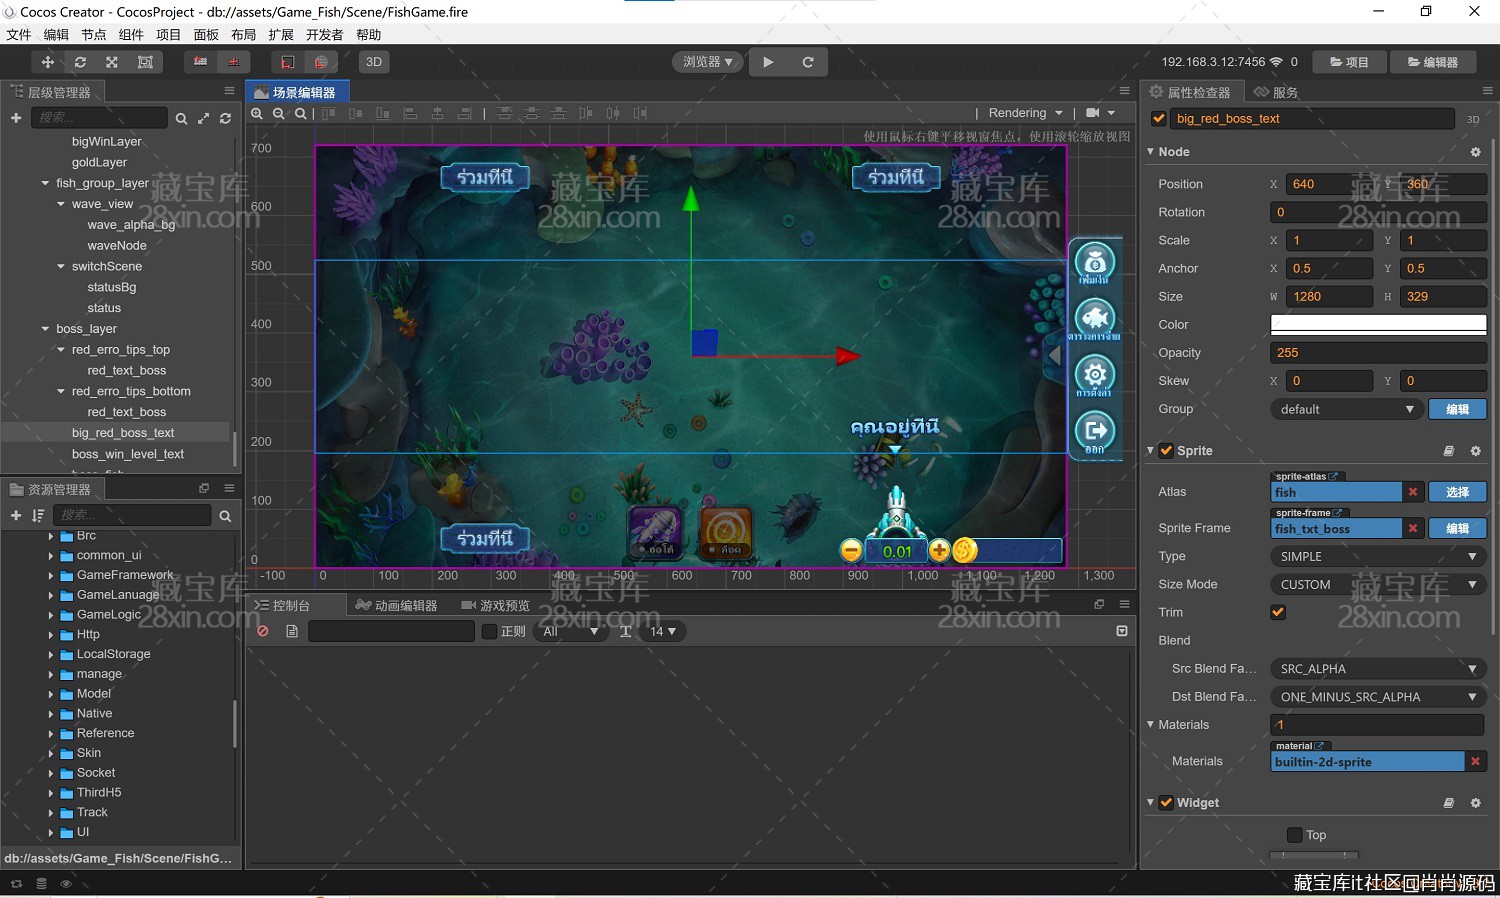Switch to the 游戏预览 tab
Viewport: 1500px width, 898px height.
[496, 605]
